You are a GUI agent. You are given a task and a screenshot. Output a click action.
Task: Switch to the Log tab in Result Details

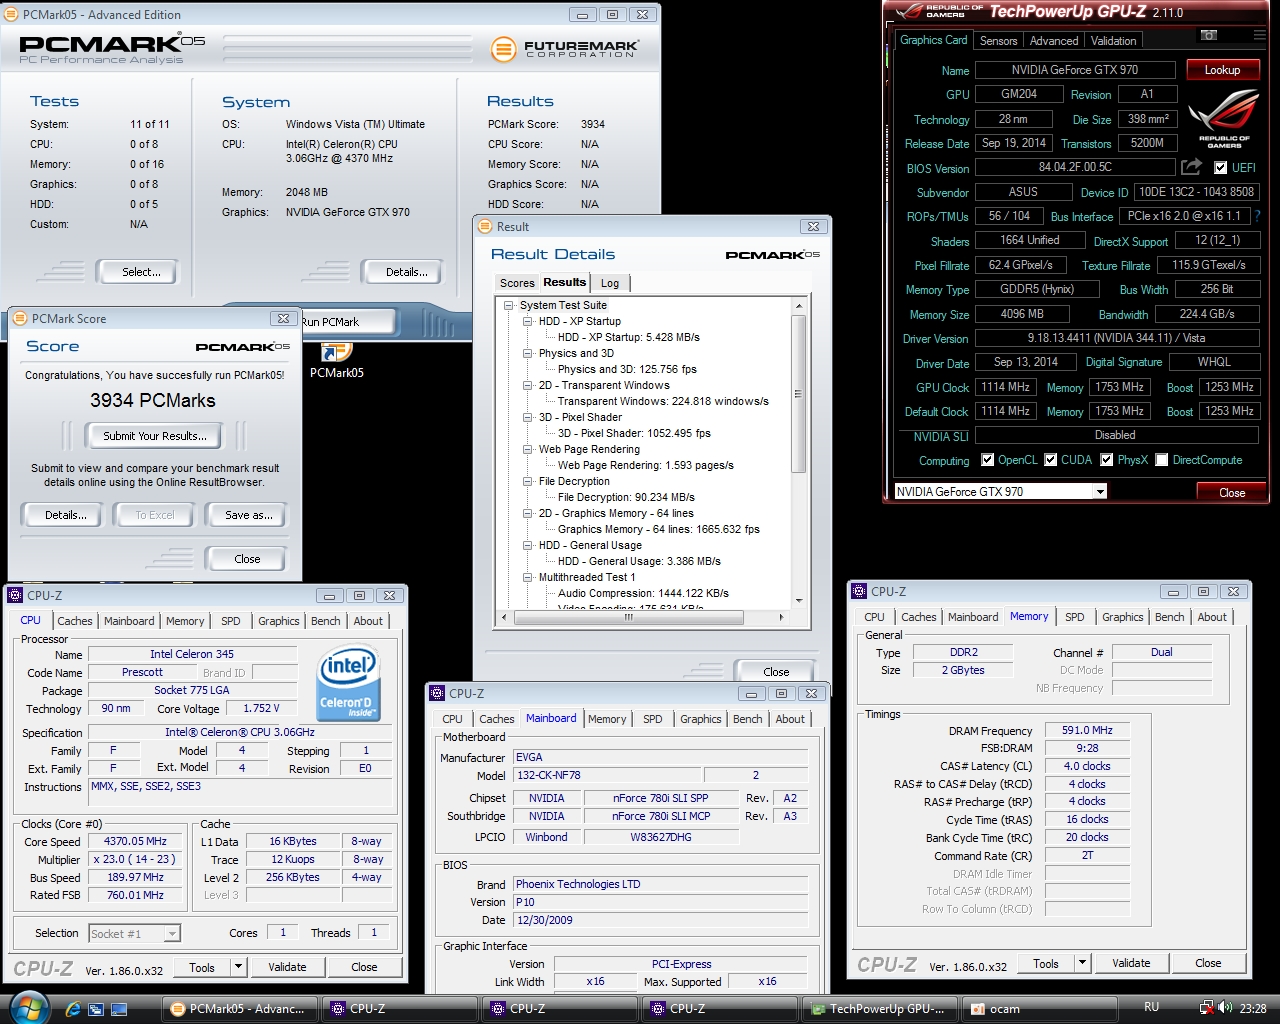point(610,283)
